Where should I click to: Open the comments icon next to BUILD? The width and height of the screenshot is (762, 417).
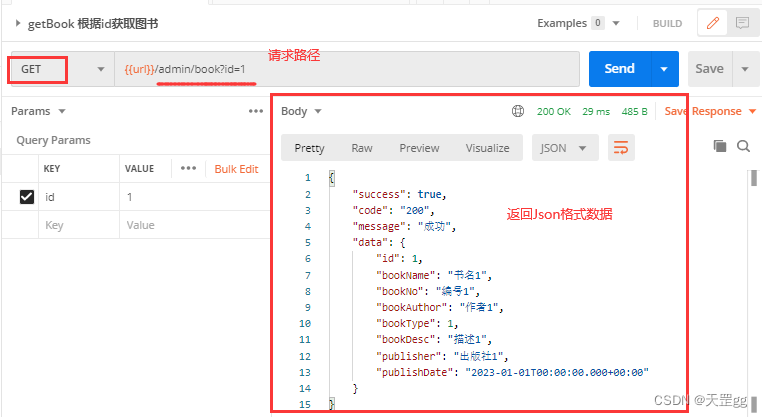(742, 23)
